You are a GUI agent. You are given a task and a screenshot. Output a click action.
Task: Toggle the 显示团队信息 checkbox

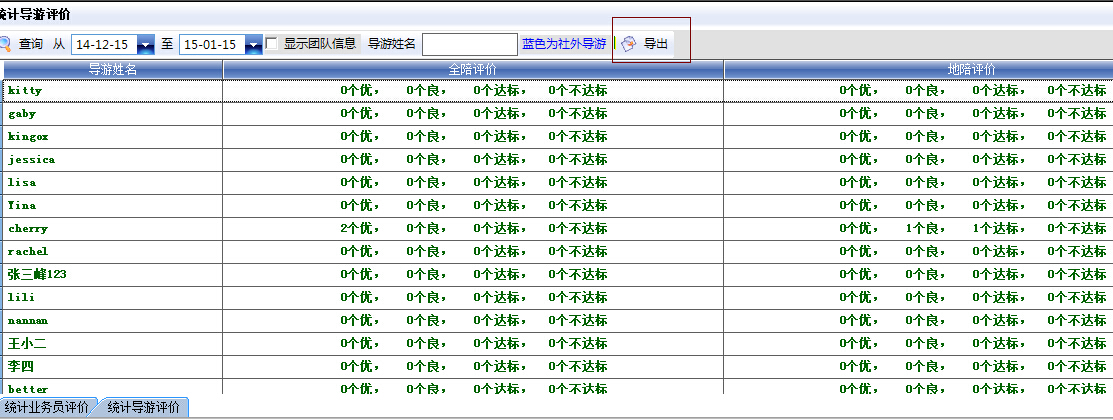click(272, 44)
